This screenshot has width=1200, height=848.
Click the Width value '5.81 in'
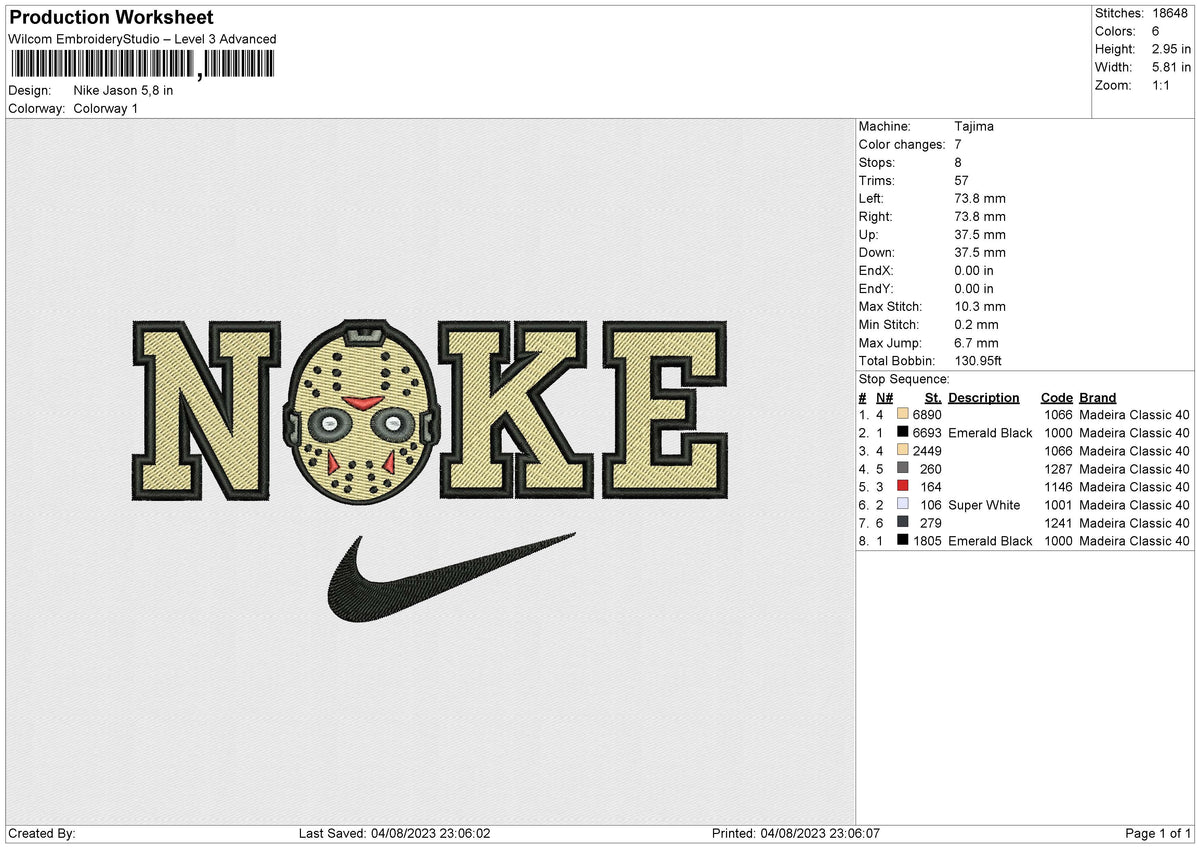pyautogui.click(x=1171, y=67)
